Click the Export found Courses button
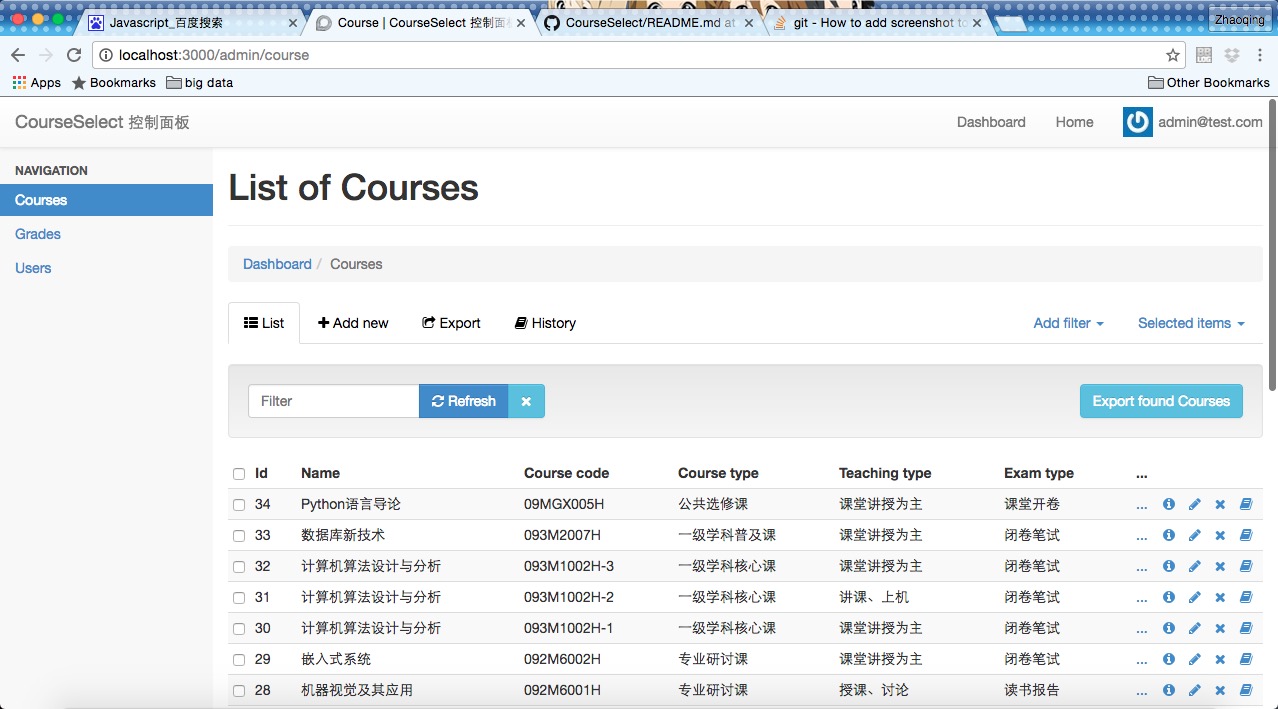Viewport: 1278px width, 709px height. [x=1161, y=401]
